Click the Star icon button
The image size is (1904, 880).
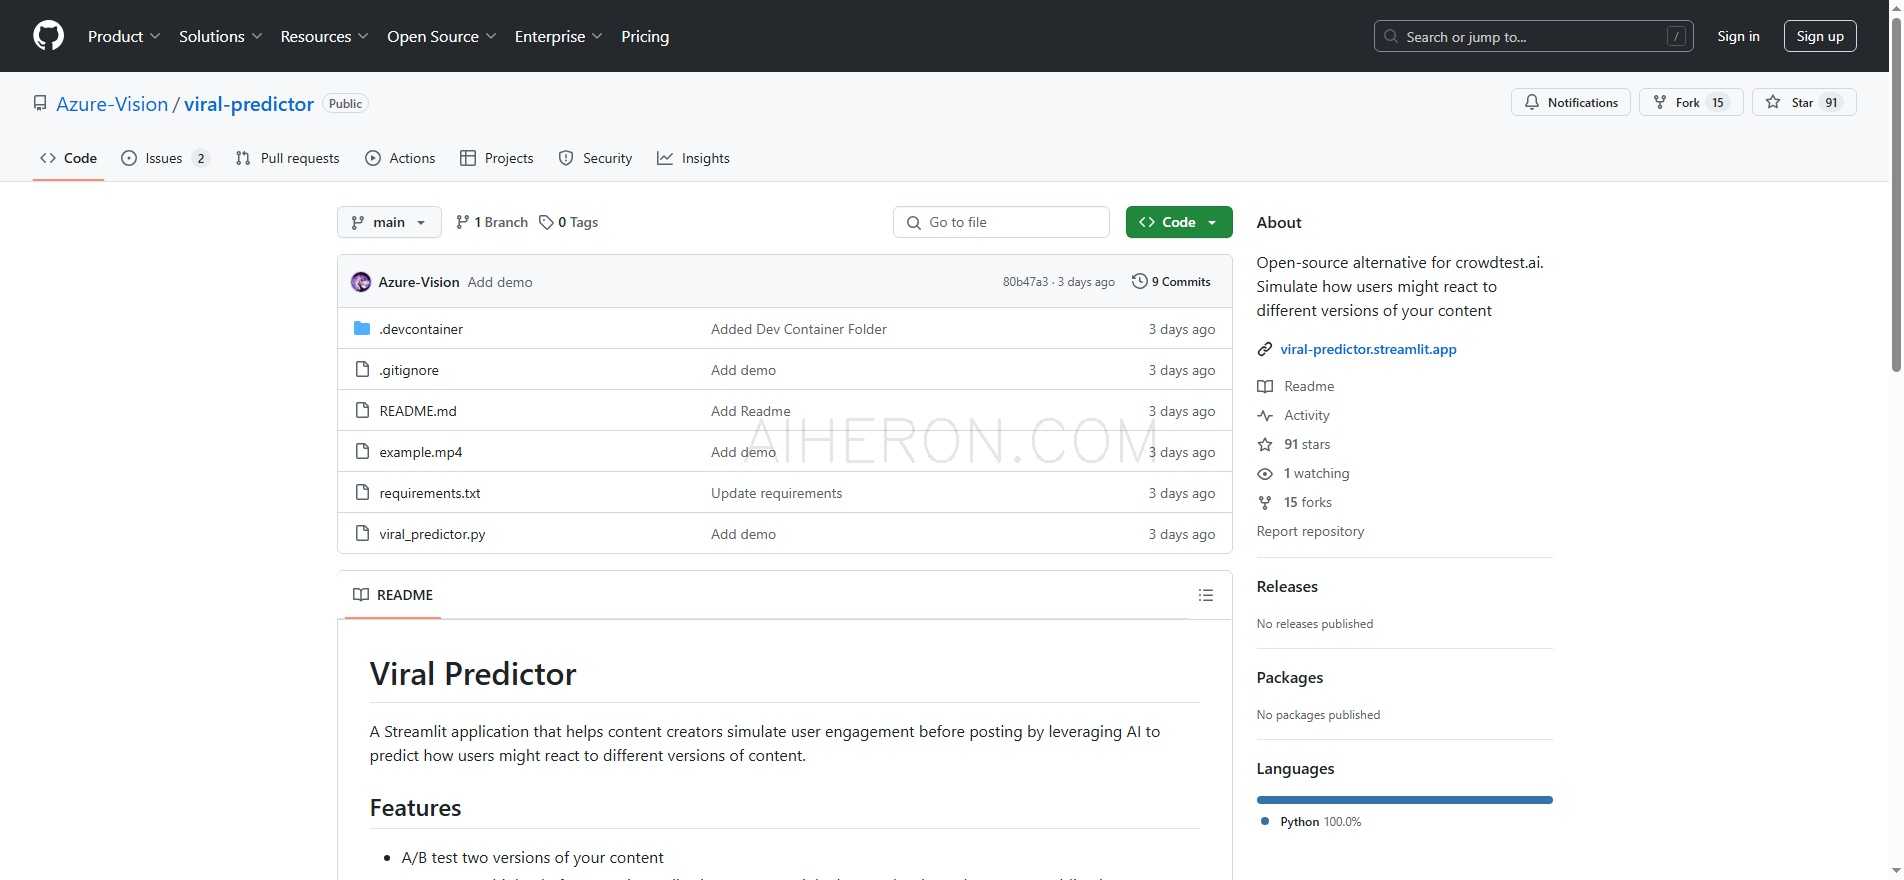click(1773, 102)
